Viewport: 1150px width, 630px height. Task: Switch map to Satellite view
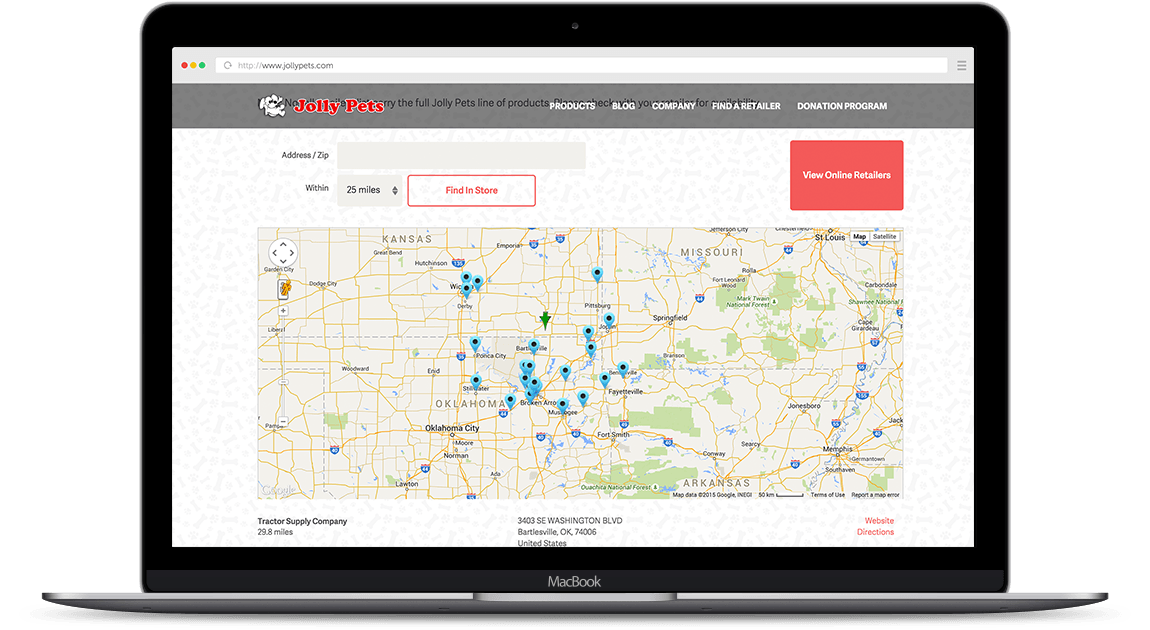tap(885, 237)
